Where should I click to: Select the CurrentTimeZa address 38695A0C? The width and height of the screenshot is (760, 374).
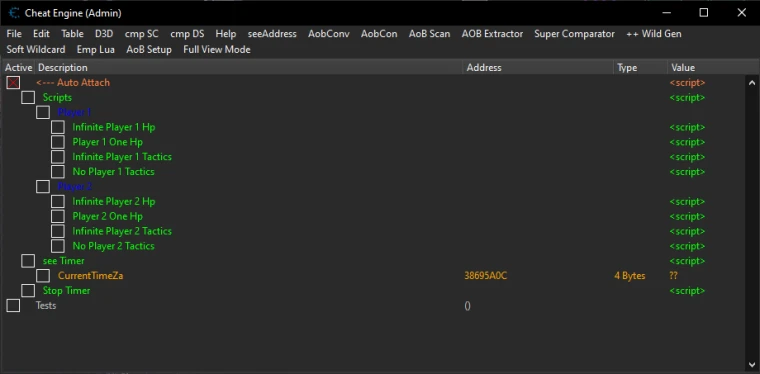pos(486,276)
